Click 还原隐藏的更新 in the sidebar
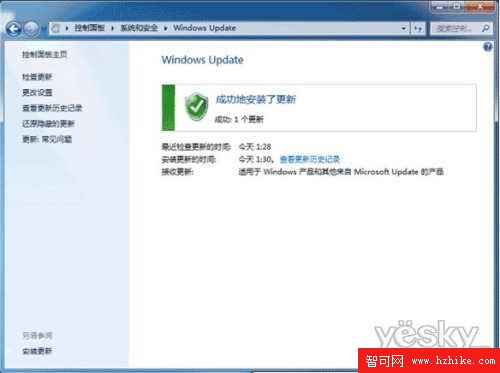Screen dimensions: 500x373 pos(48,124)
